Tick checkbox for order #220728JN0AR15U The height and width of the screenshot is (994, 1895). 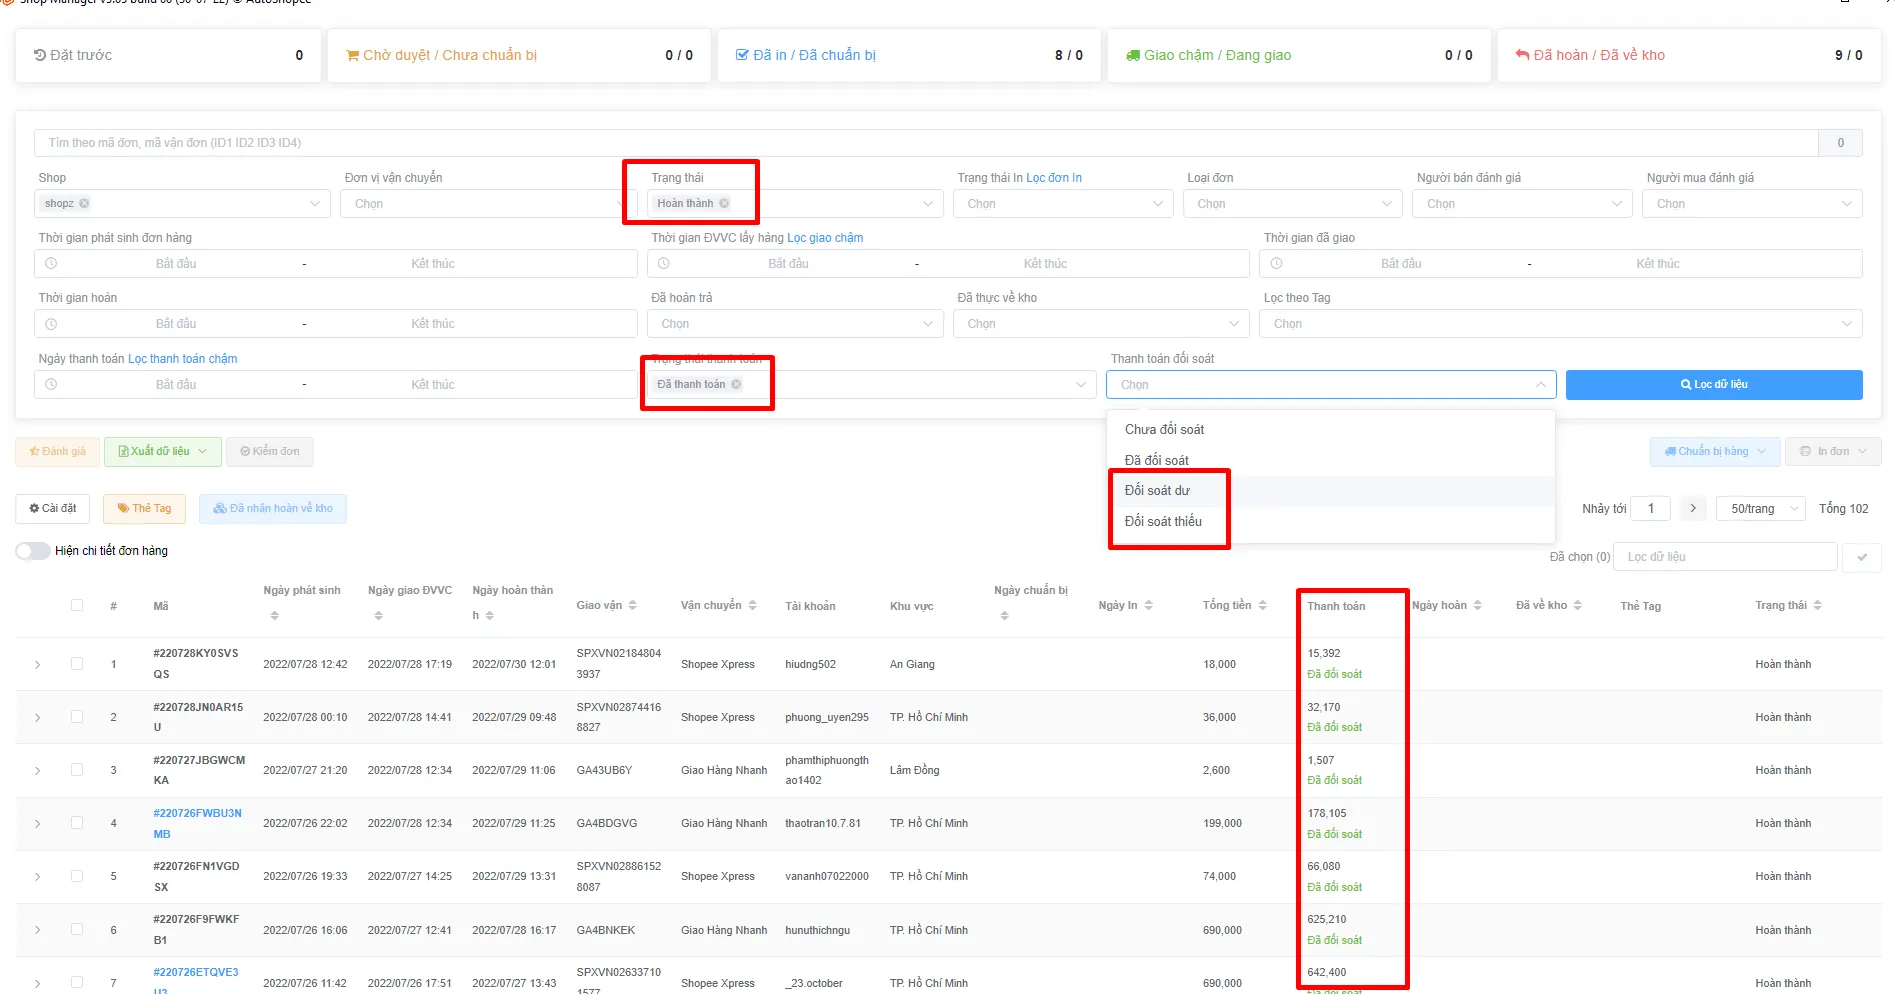pos(77,716)
